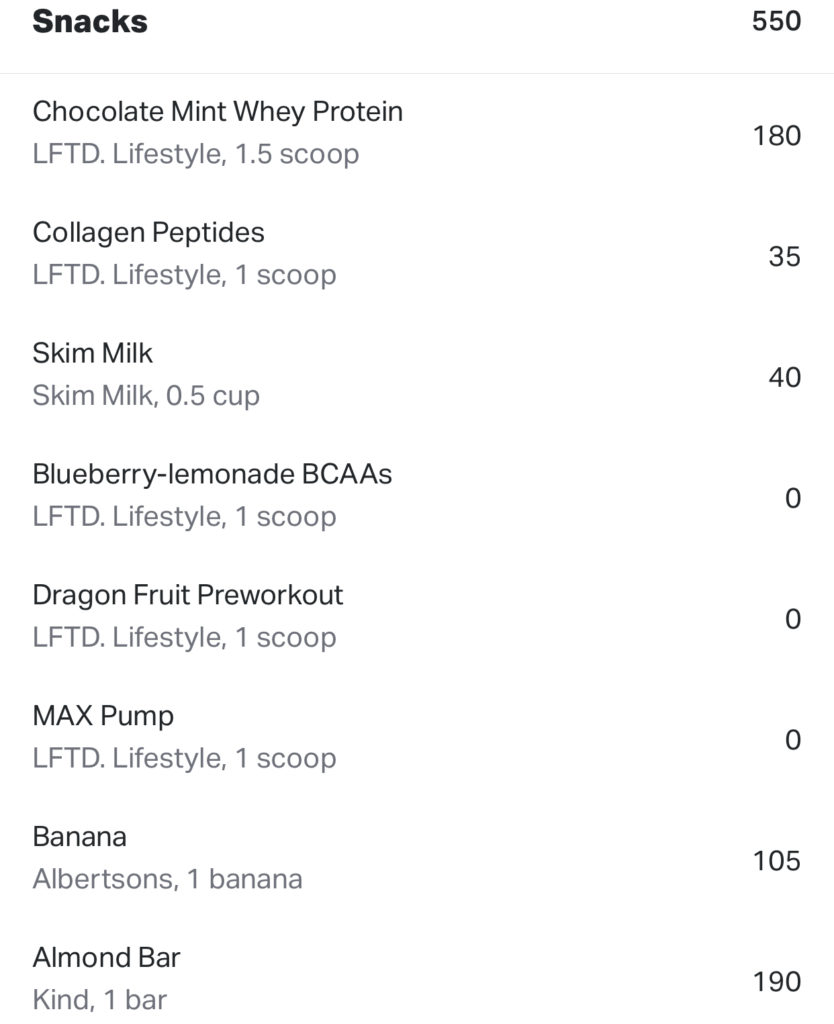
Task: Open Dragon Fruit Preworkout entry
Action: (x=417, y=617)
